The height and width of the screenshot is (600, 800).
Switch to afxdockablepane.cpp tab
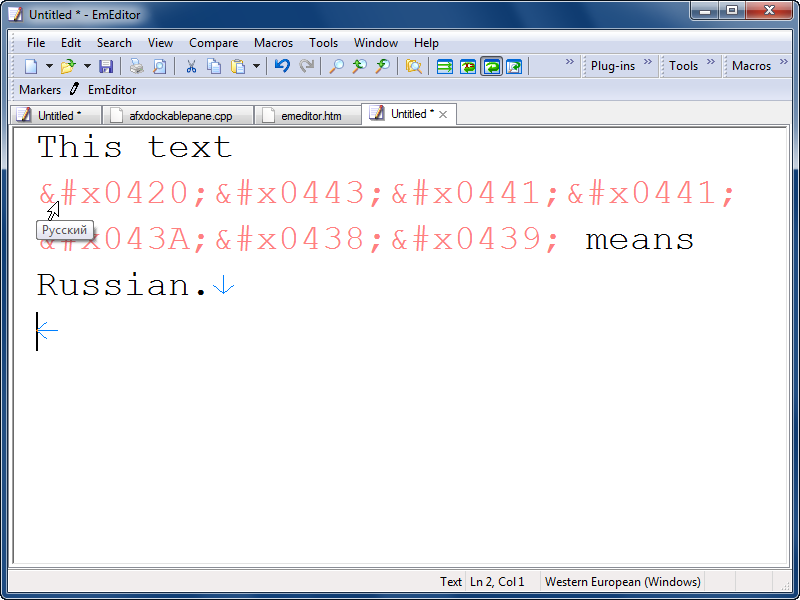coord(178,115)
